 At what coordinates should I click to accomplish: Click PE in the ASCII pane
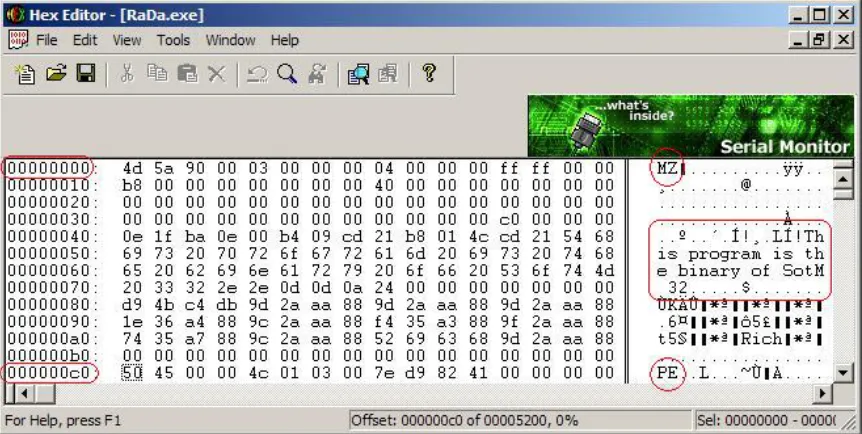click(667, 373)
